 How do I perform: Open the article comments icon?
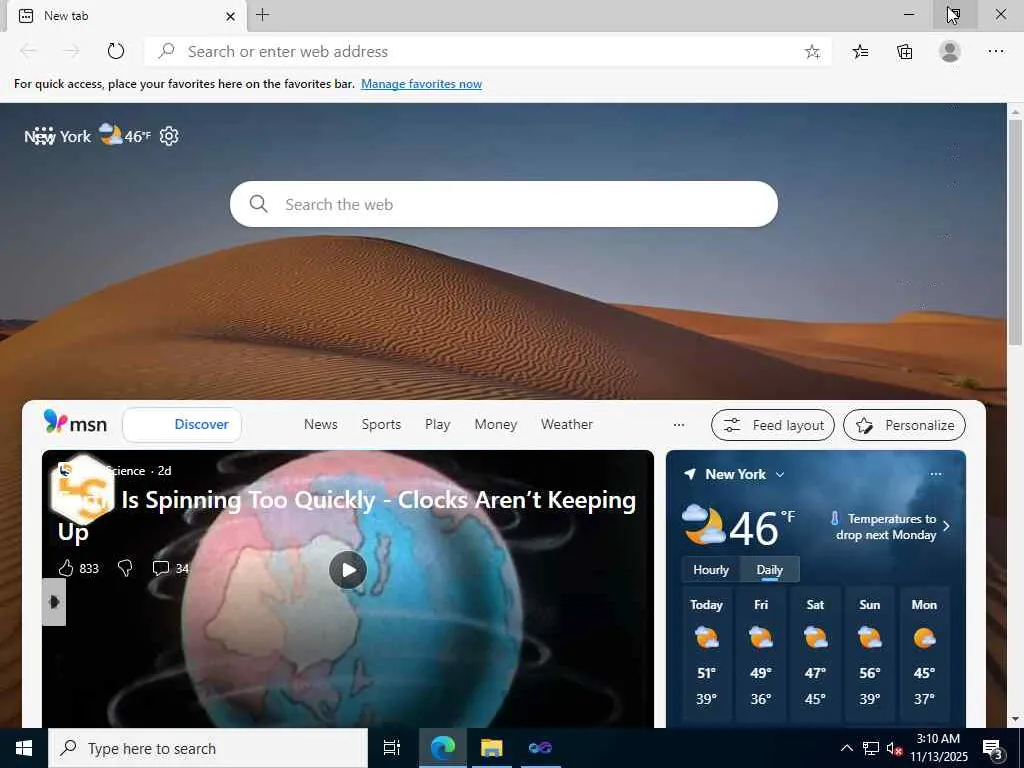coord(161,568)
